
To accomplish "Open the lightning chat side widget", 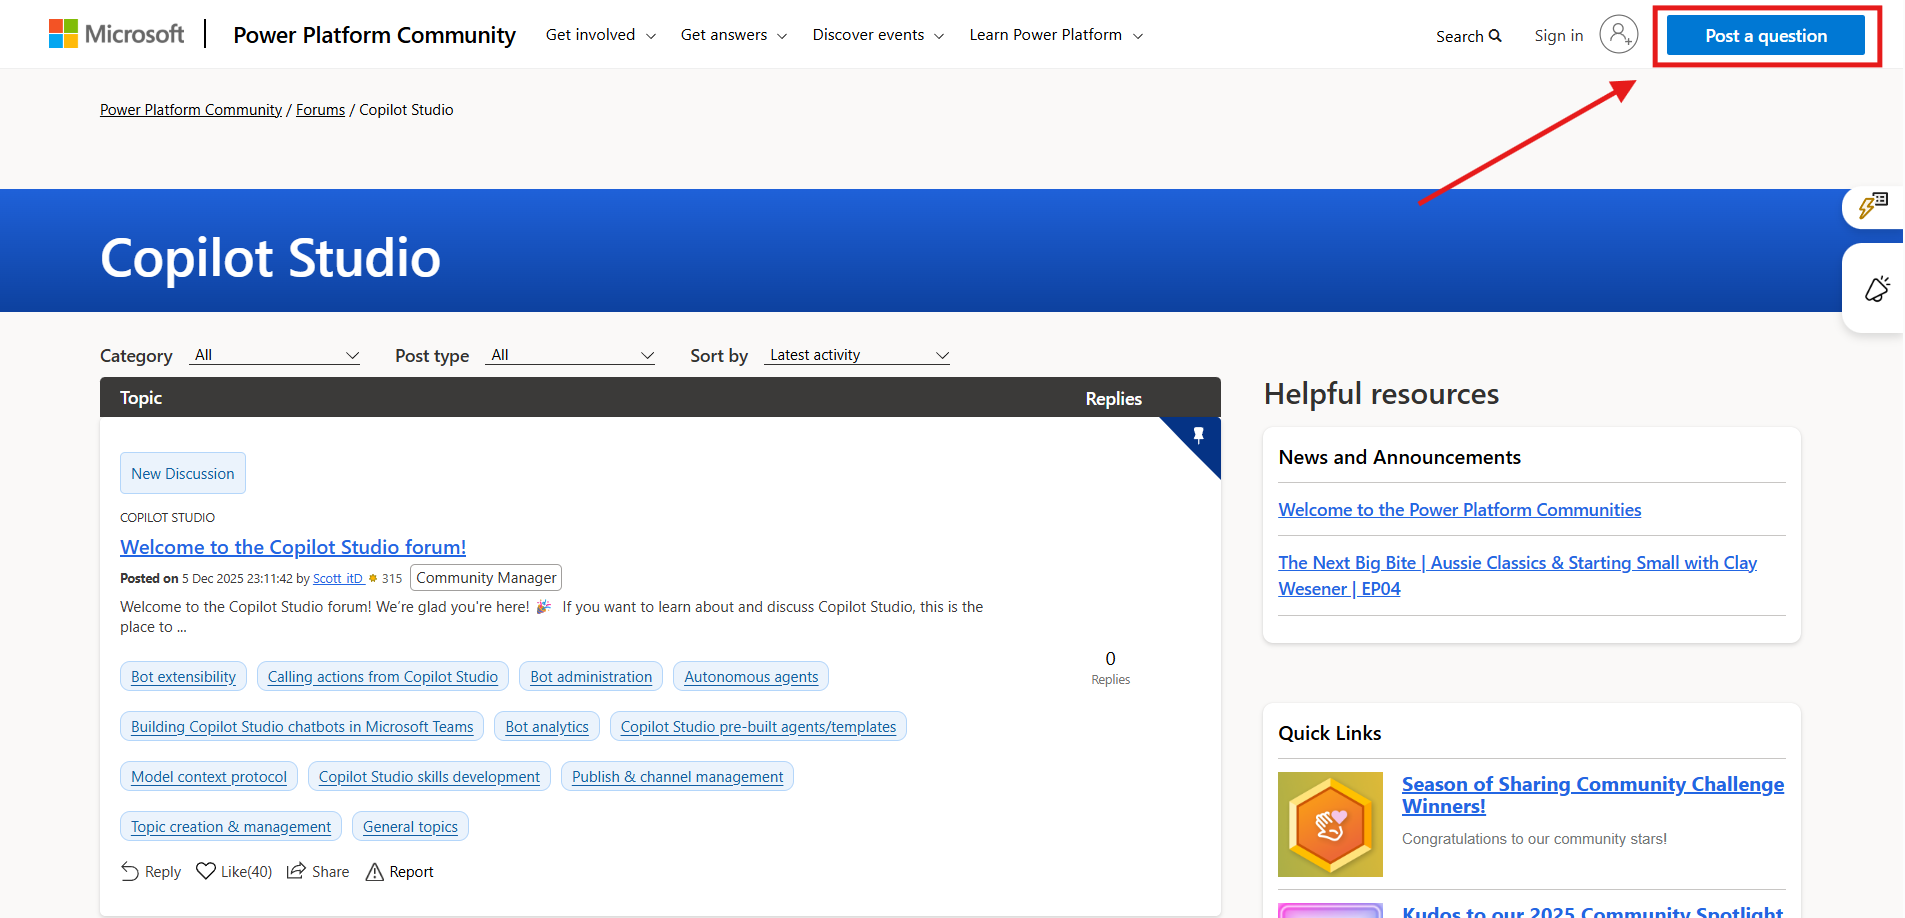I will pos(1873,205).
